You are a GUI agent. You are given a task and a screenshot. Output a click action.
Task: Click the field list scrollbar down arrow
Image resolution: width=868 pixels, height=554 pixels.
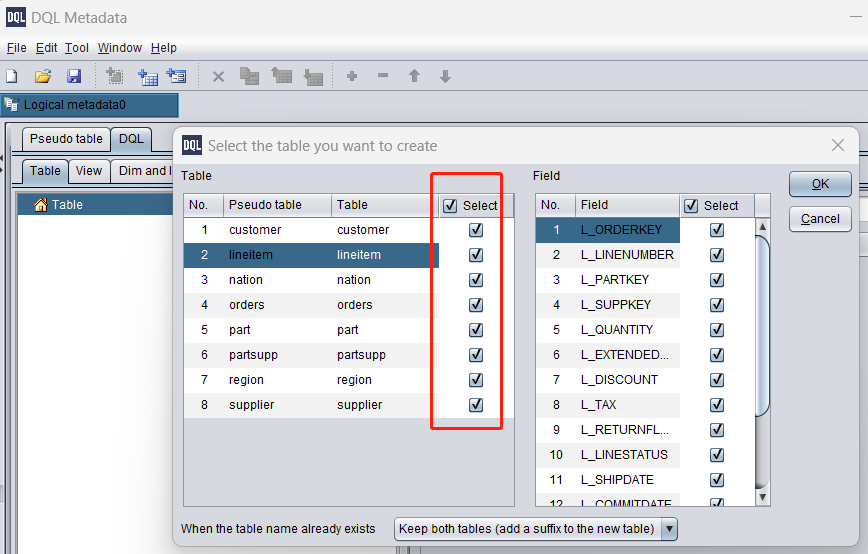coord(762,497)
